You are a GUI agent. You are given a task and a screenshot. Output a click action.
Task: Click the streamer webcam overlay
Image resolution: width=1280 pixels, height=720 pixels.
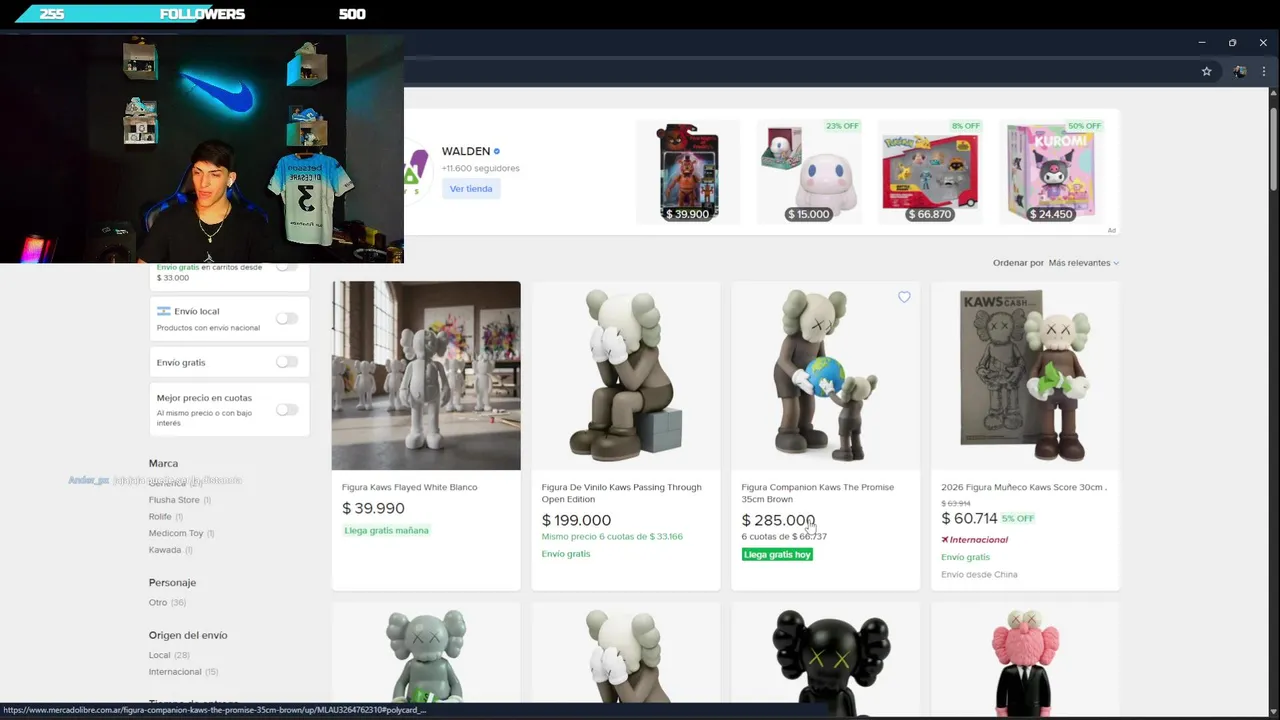202,149
